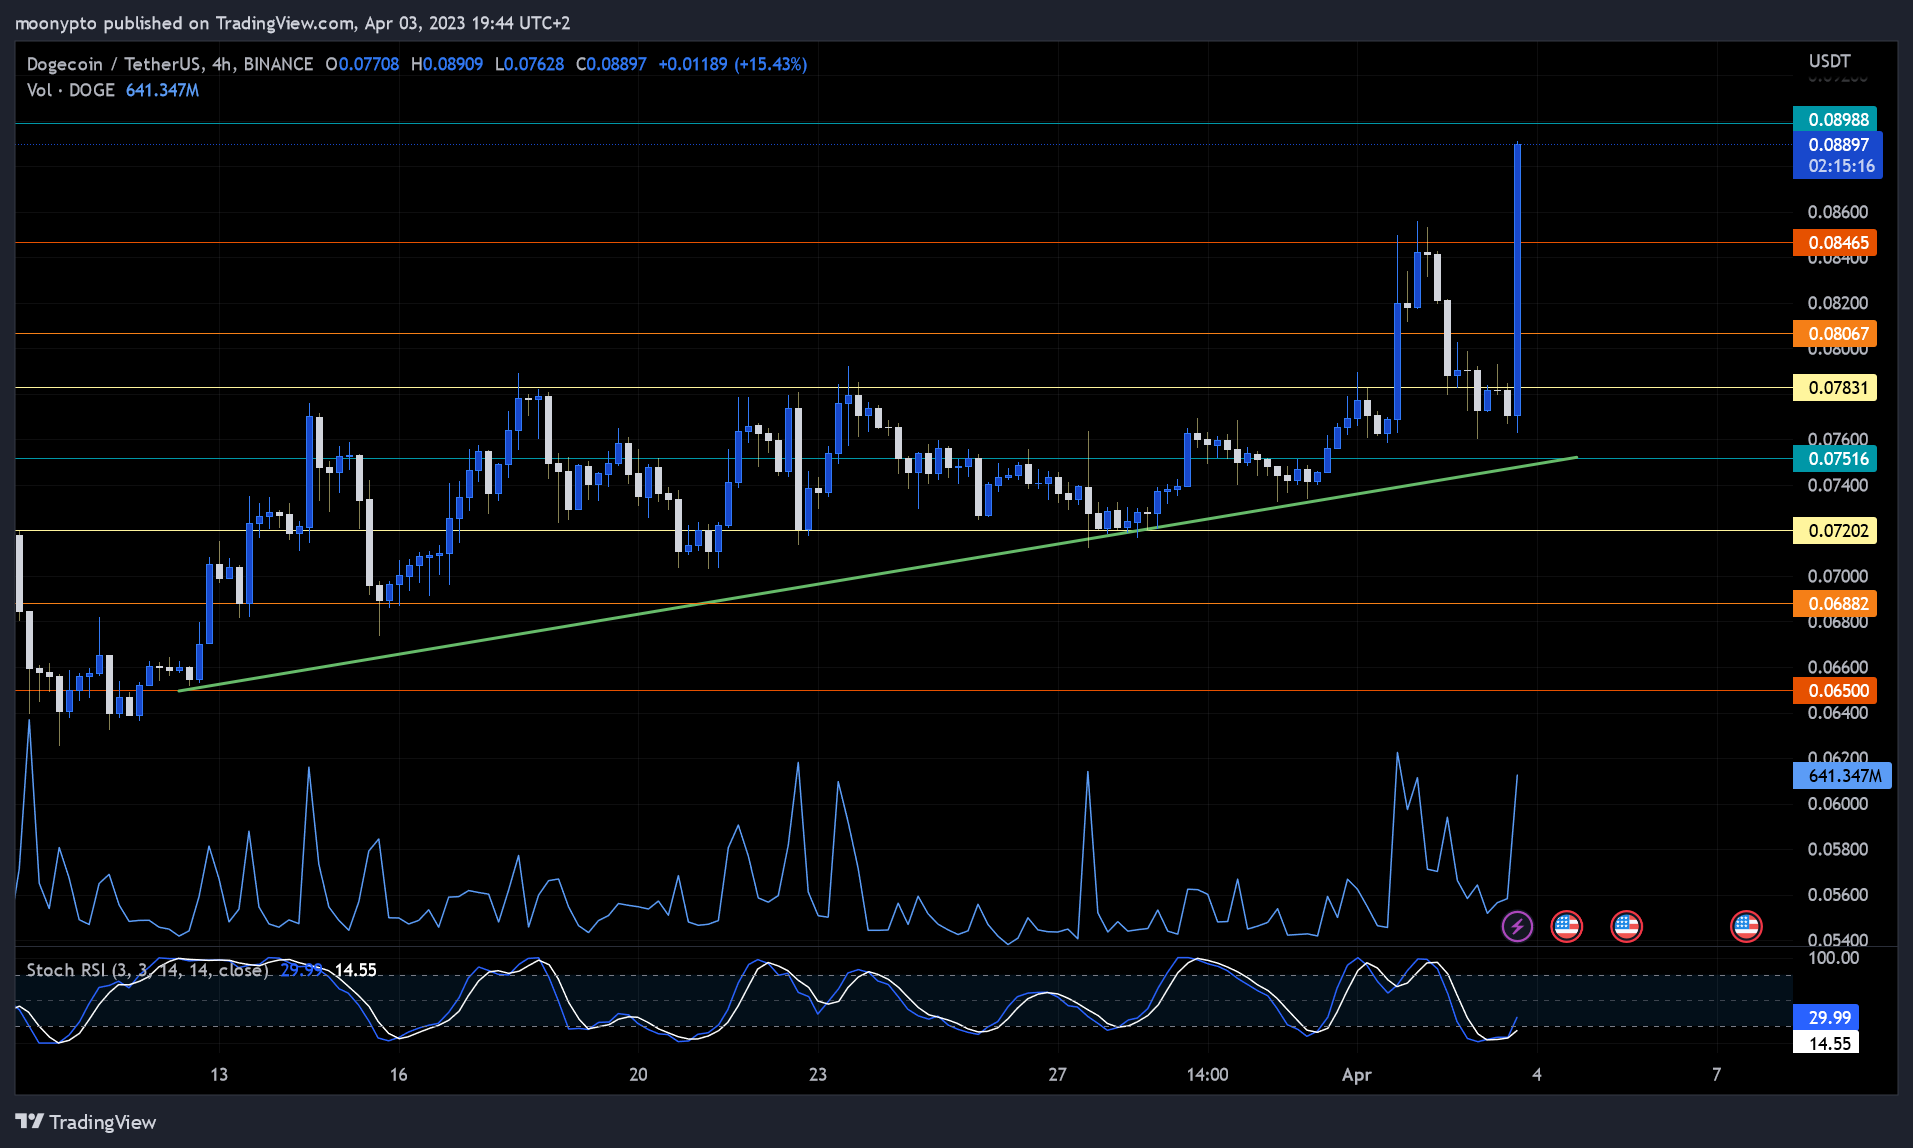1913x1148 pixels.
Task: Click the 0.06882 orange price label
Action: click(x=1835, y=603)
